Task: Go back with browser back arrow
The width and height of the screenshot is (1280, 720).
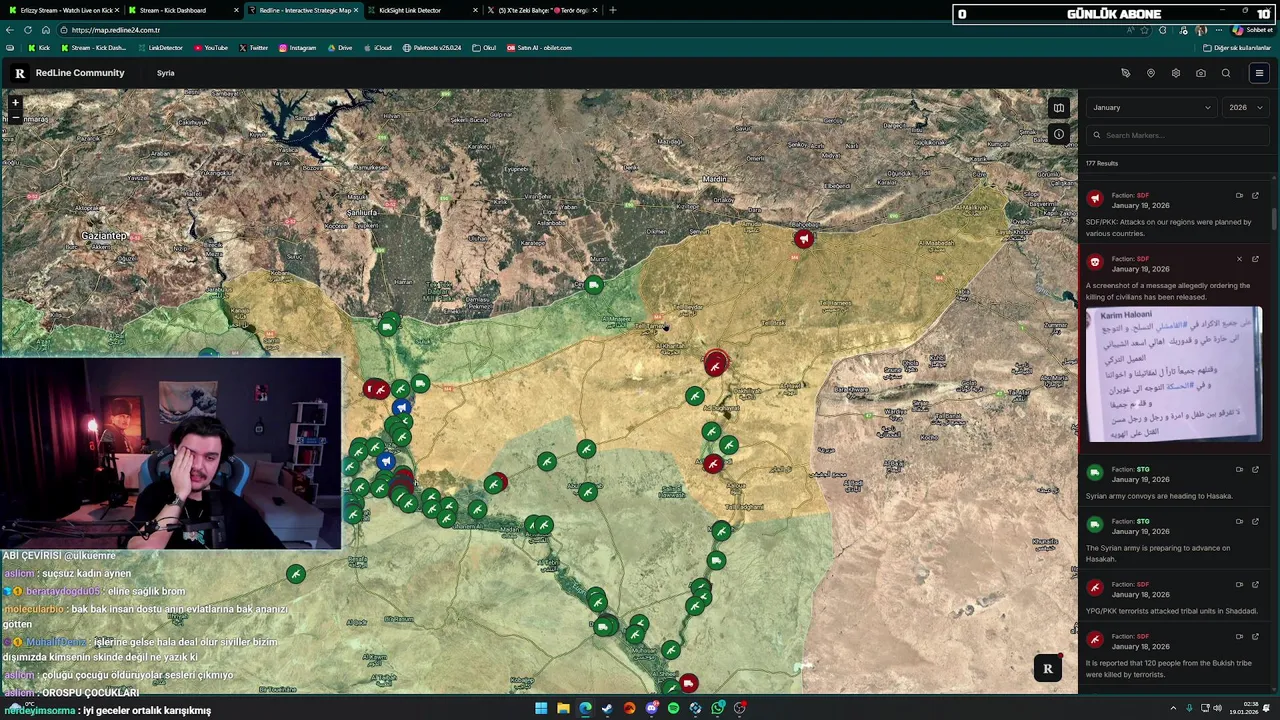Action: (10, 30)
